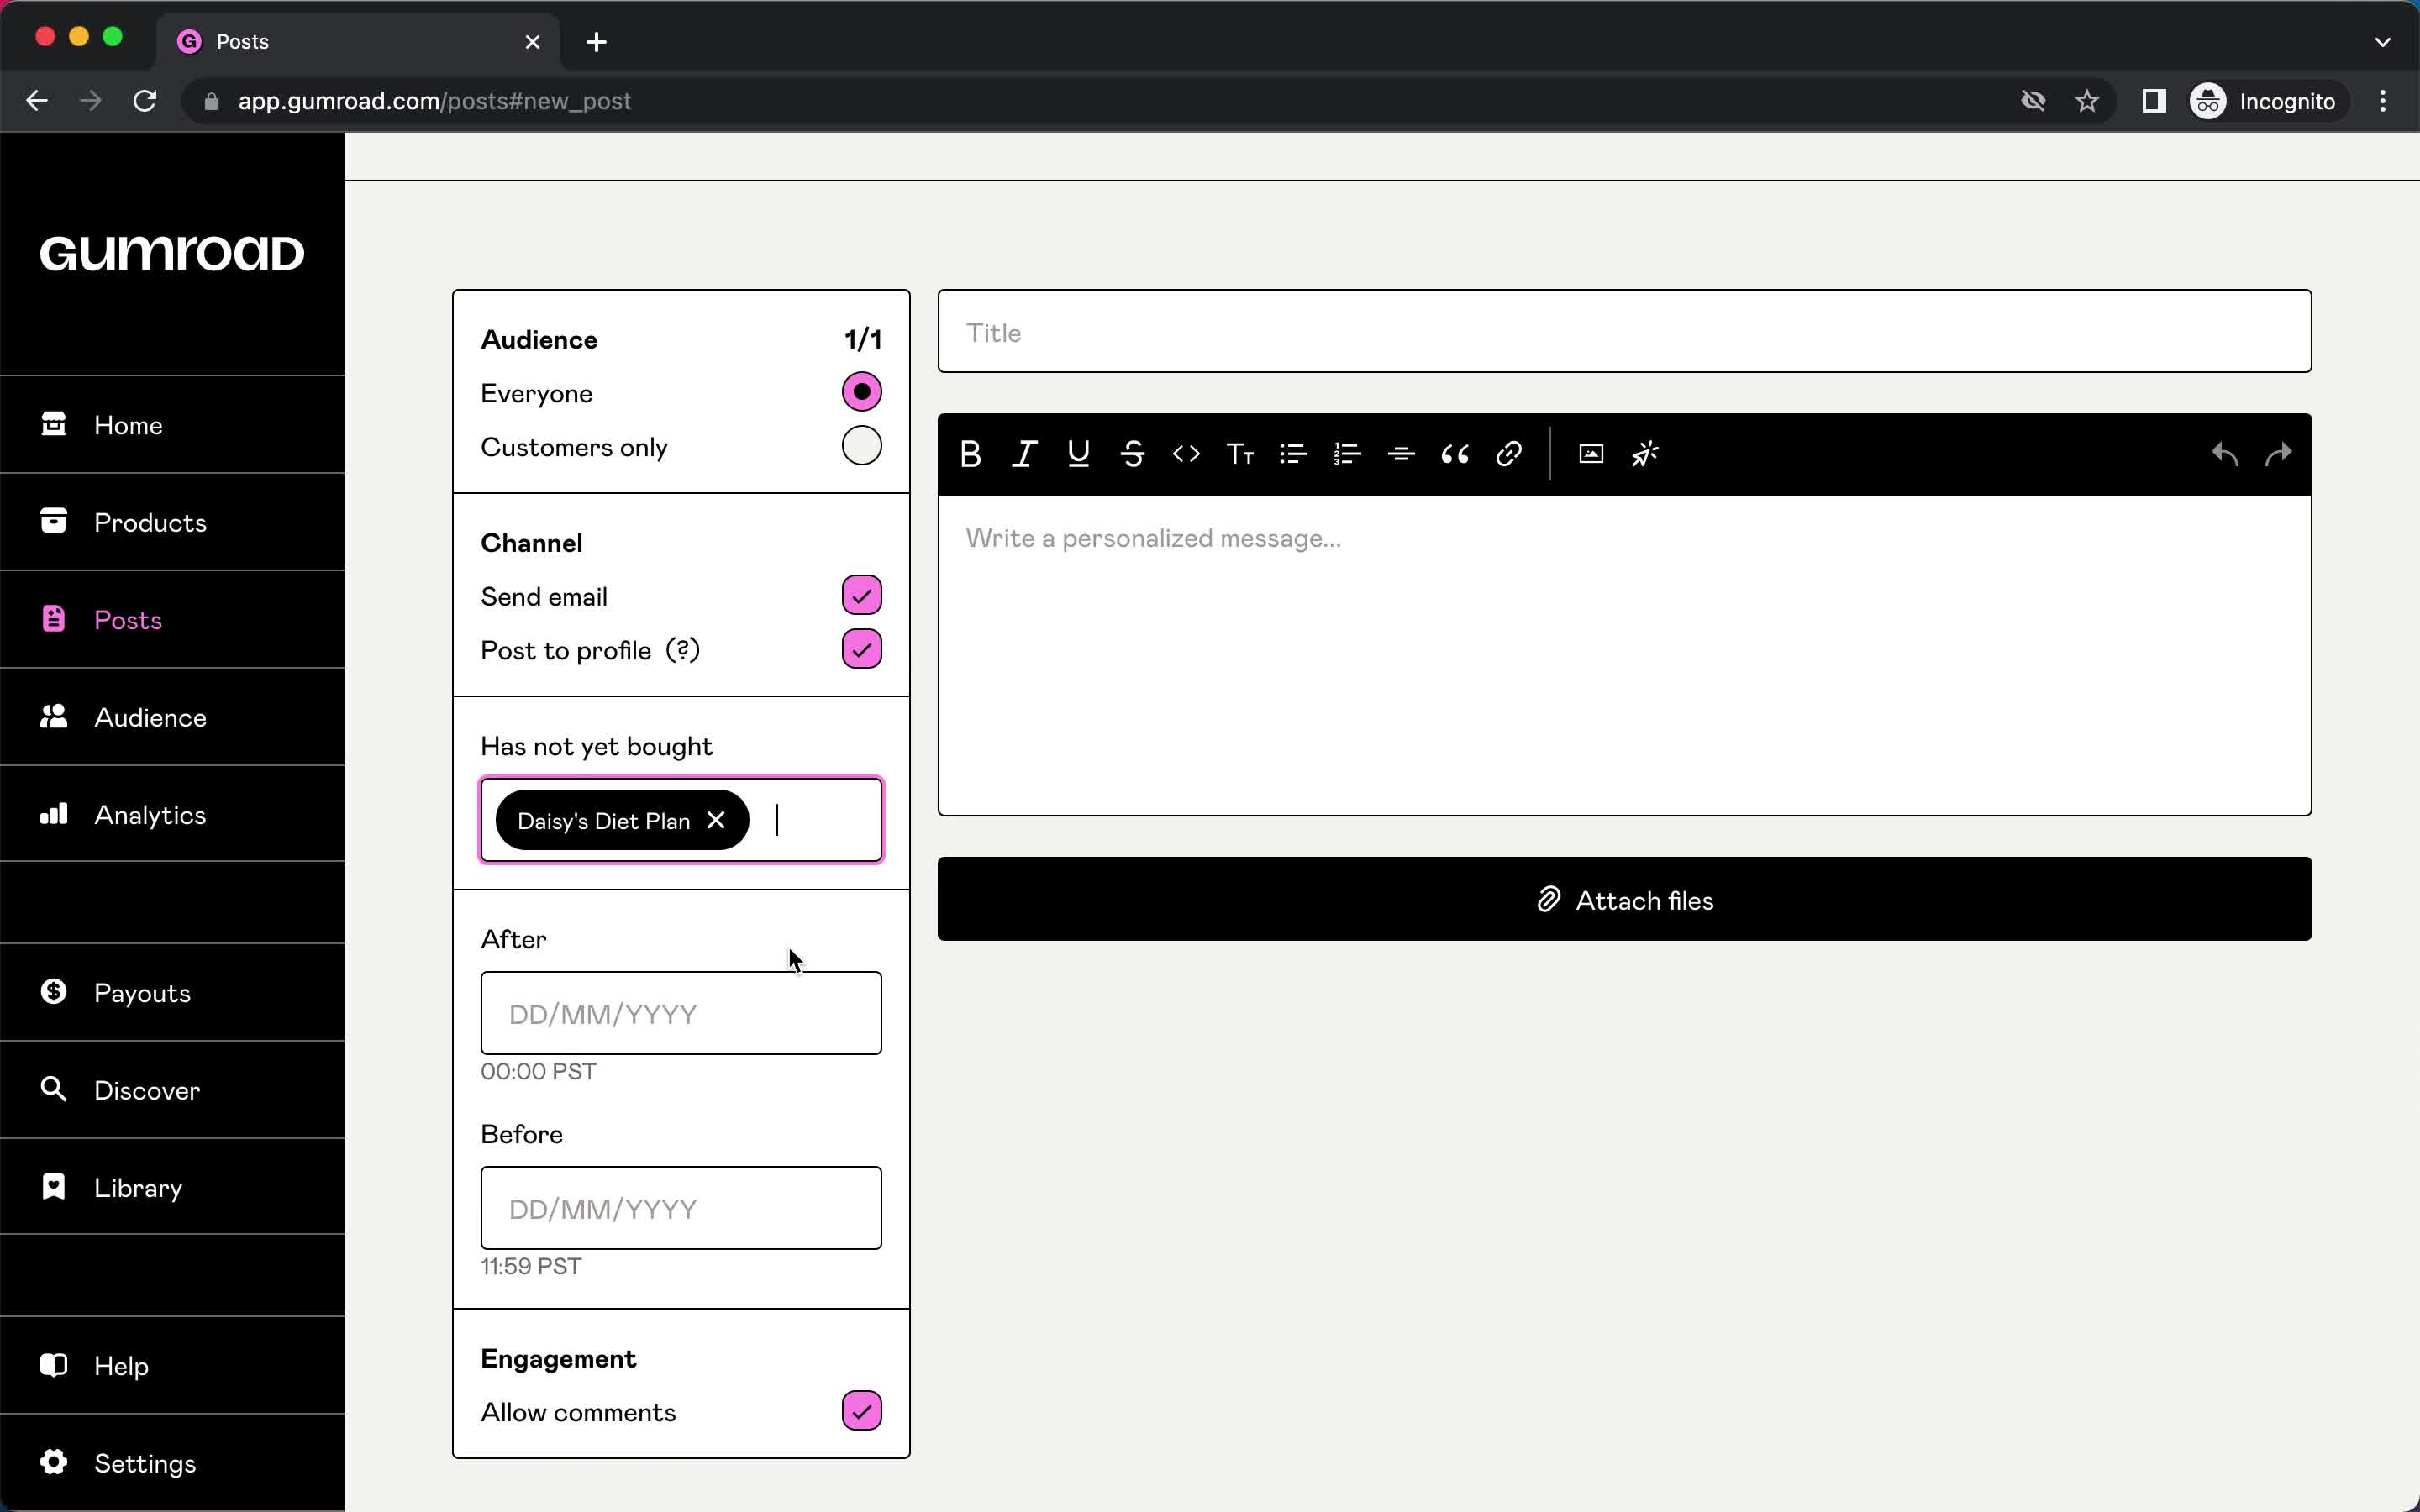
Task: Apply italic formatting
Action: (x=1024, y=454)
